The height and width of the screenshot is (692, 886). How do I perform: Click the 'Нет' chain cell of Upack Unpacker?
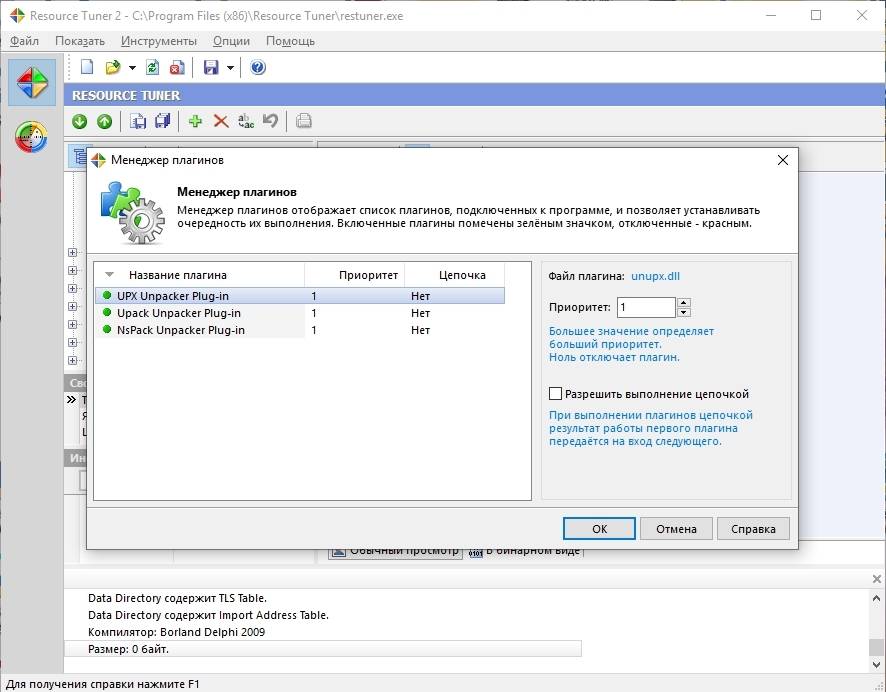(x=420, y=313)
